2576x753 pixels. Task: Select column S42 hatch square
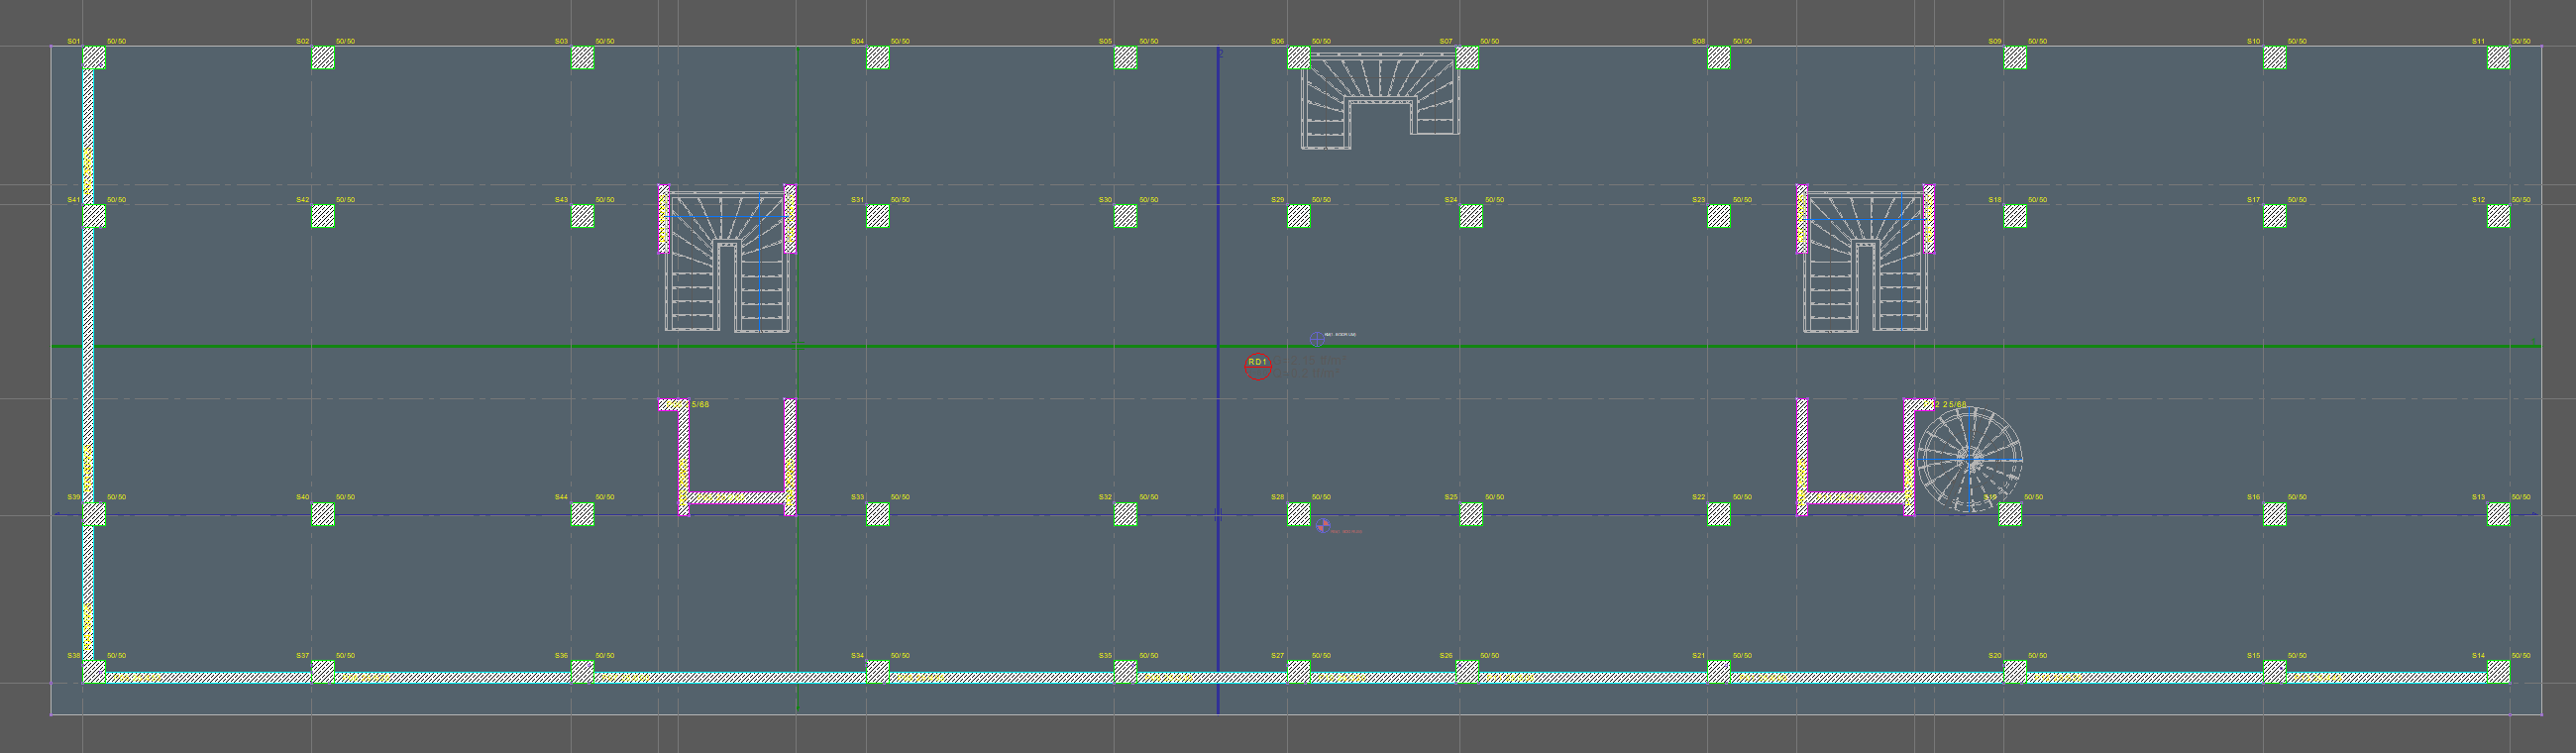click(x=323, y=216)
